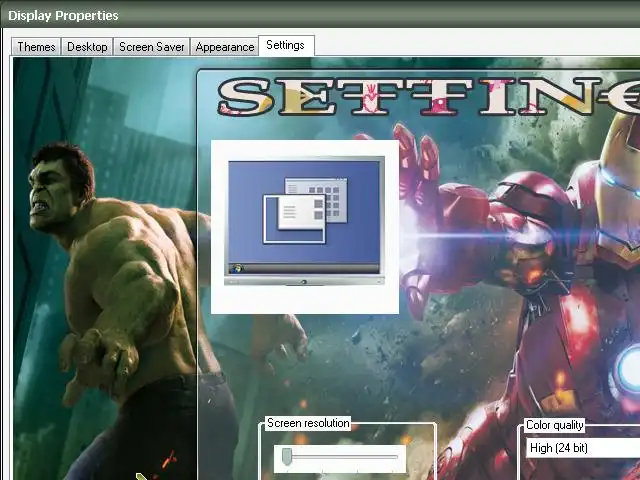Open the Desktop tab

point(87,47)
